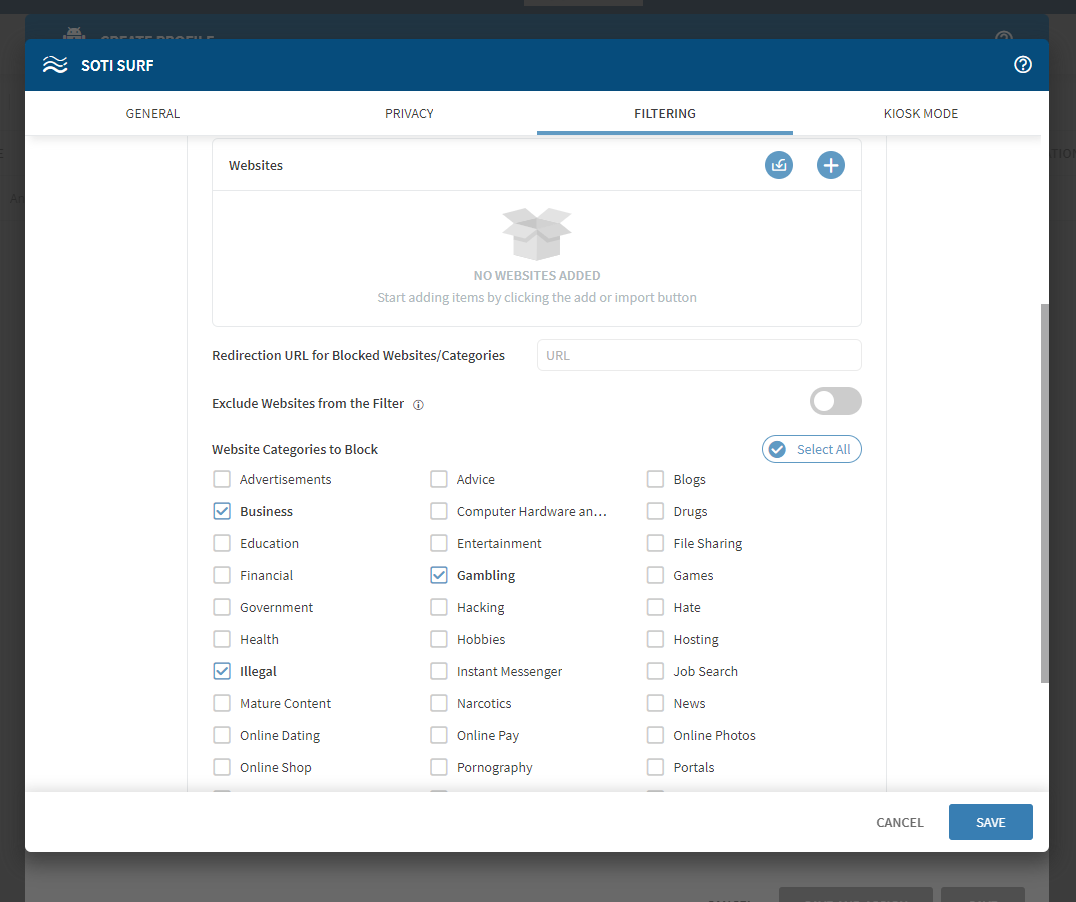This screenshot has width=1076, height=902.
Task: Check the File Sharing checkbox
Action: coord(655,544)
